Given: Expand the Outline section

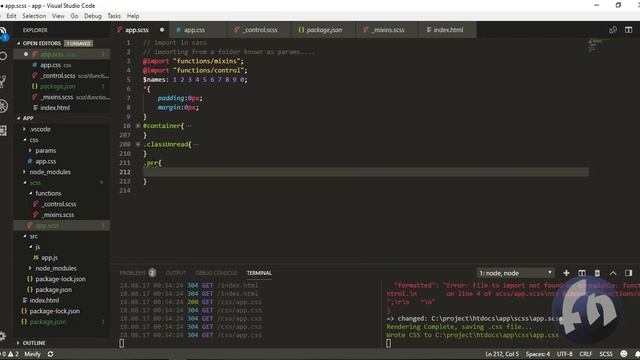Looking at the screenshot, I should click(x=18, y=343).
